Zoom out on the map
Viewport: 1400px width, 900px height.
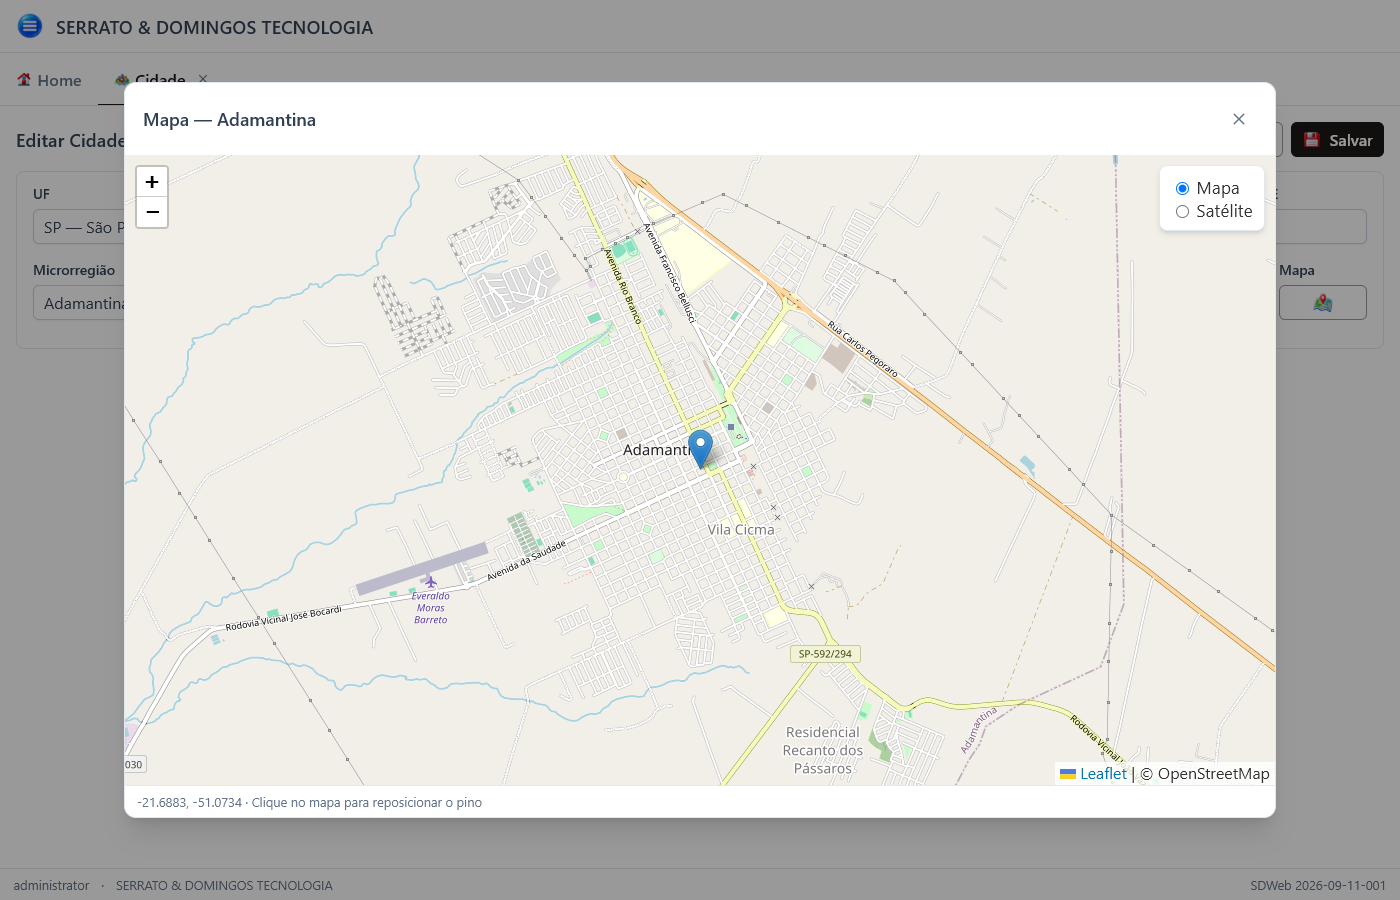click(152, 212)
